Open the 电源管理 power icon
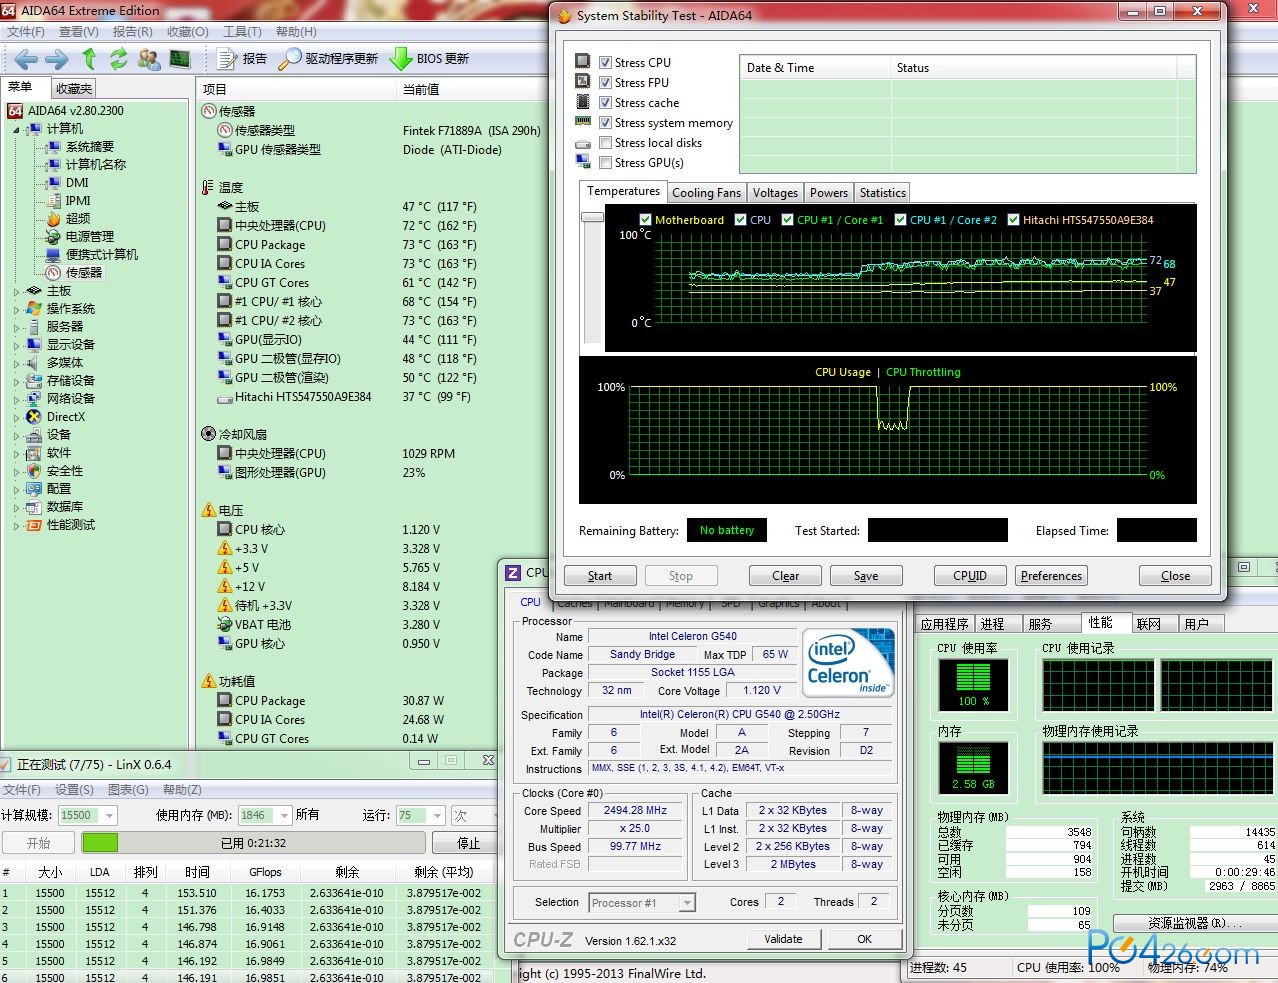This screenshot has width=1278, height=983. click(54, 237)
